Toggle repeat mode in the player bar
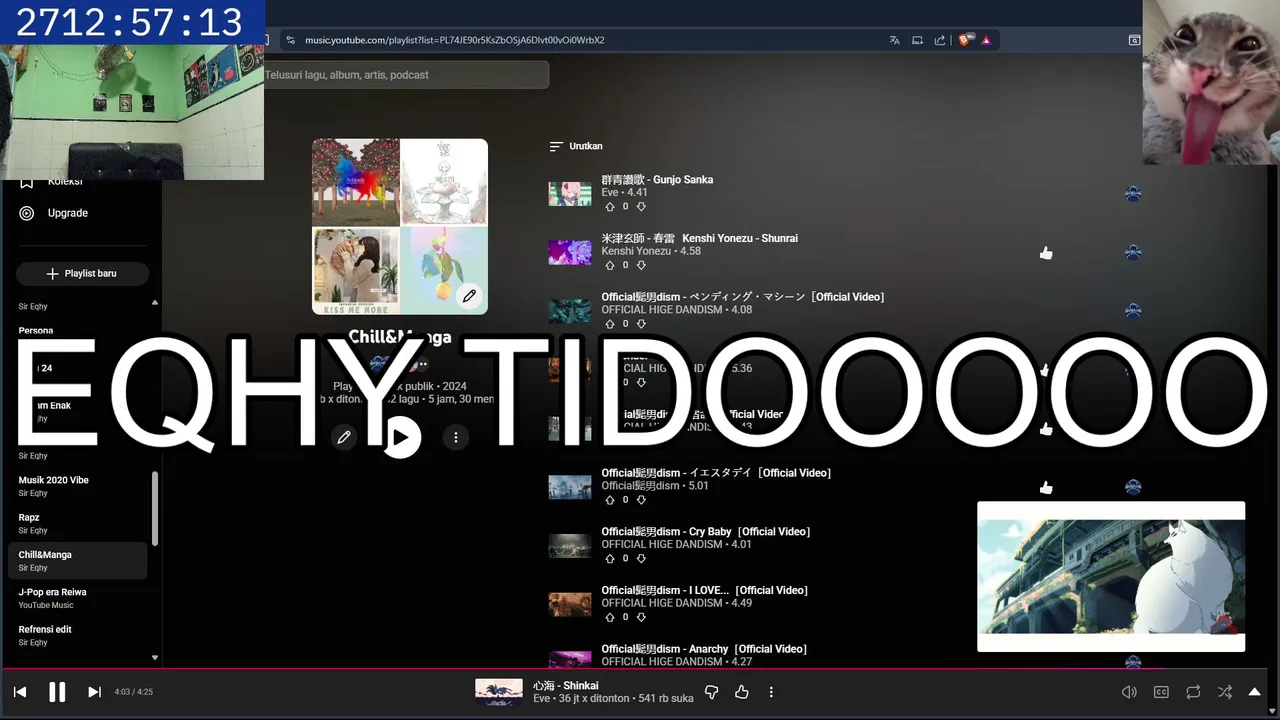 coord(1193,692)
